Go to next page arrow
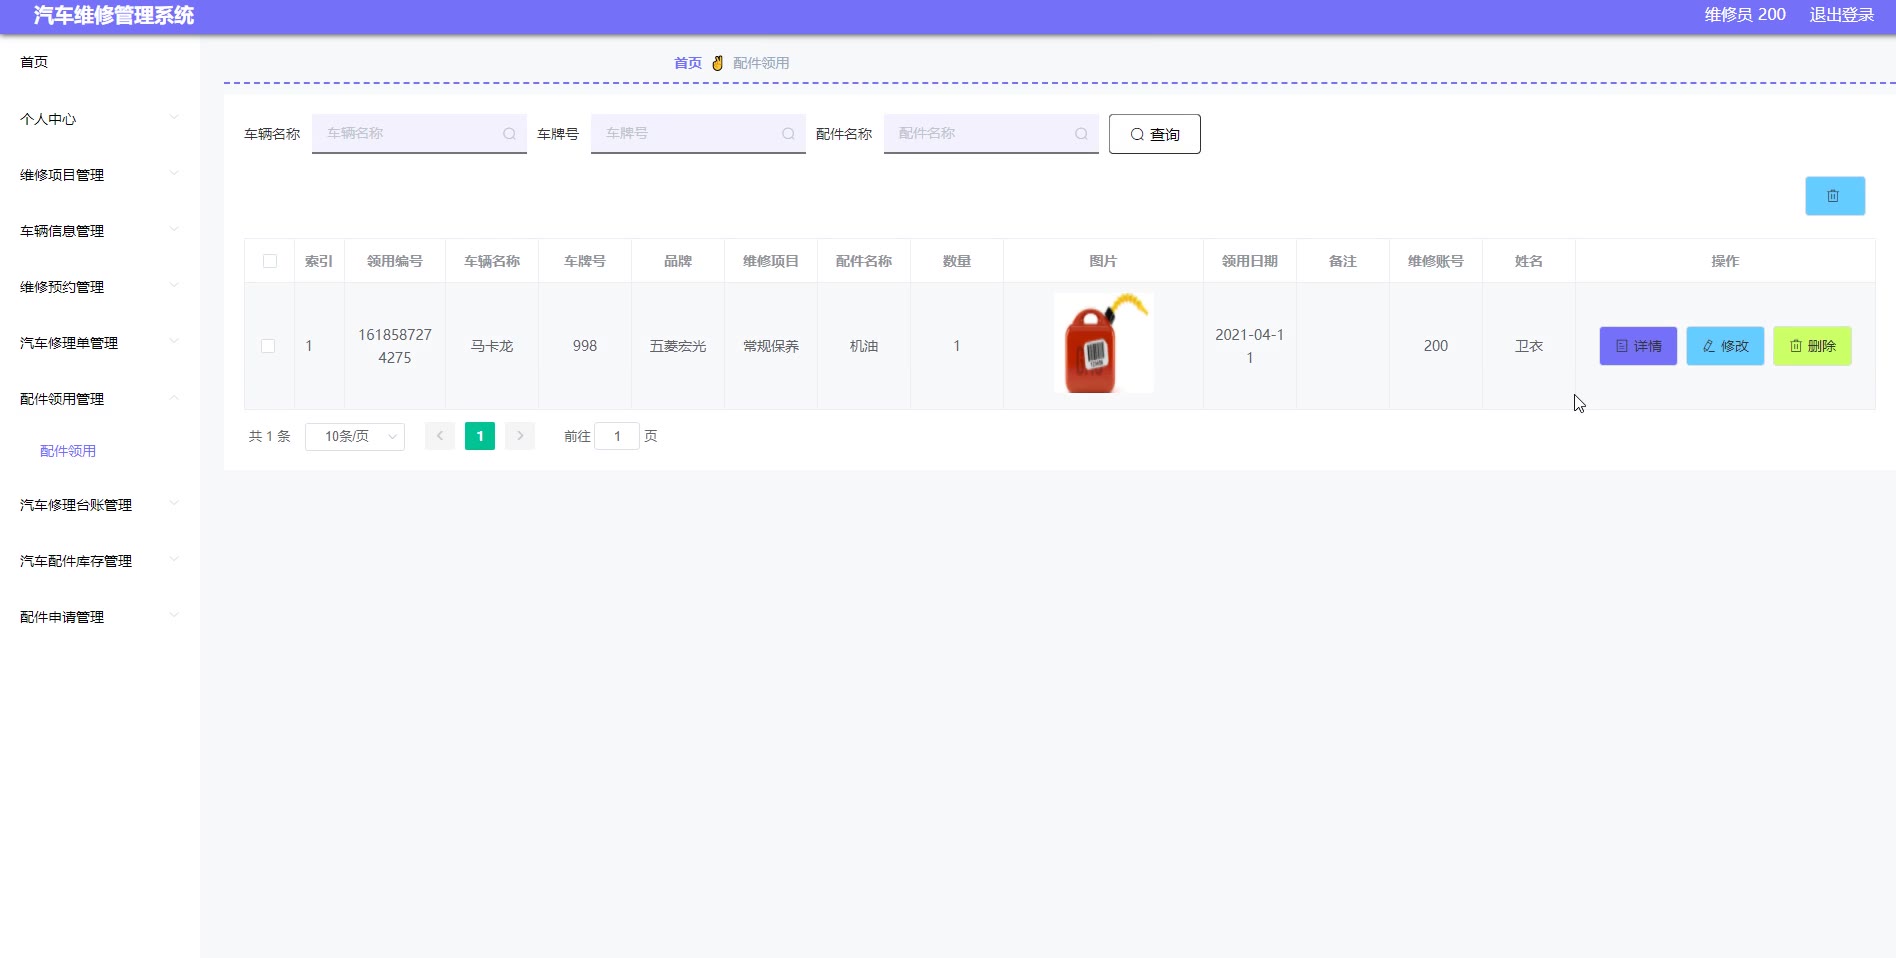 point(520,436)
